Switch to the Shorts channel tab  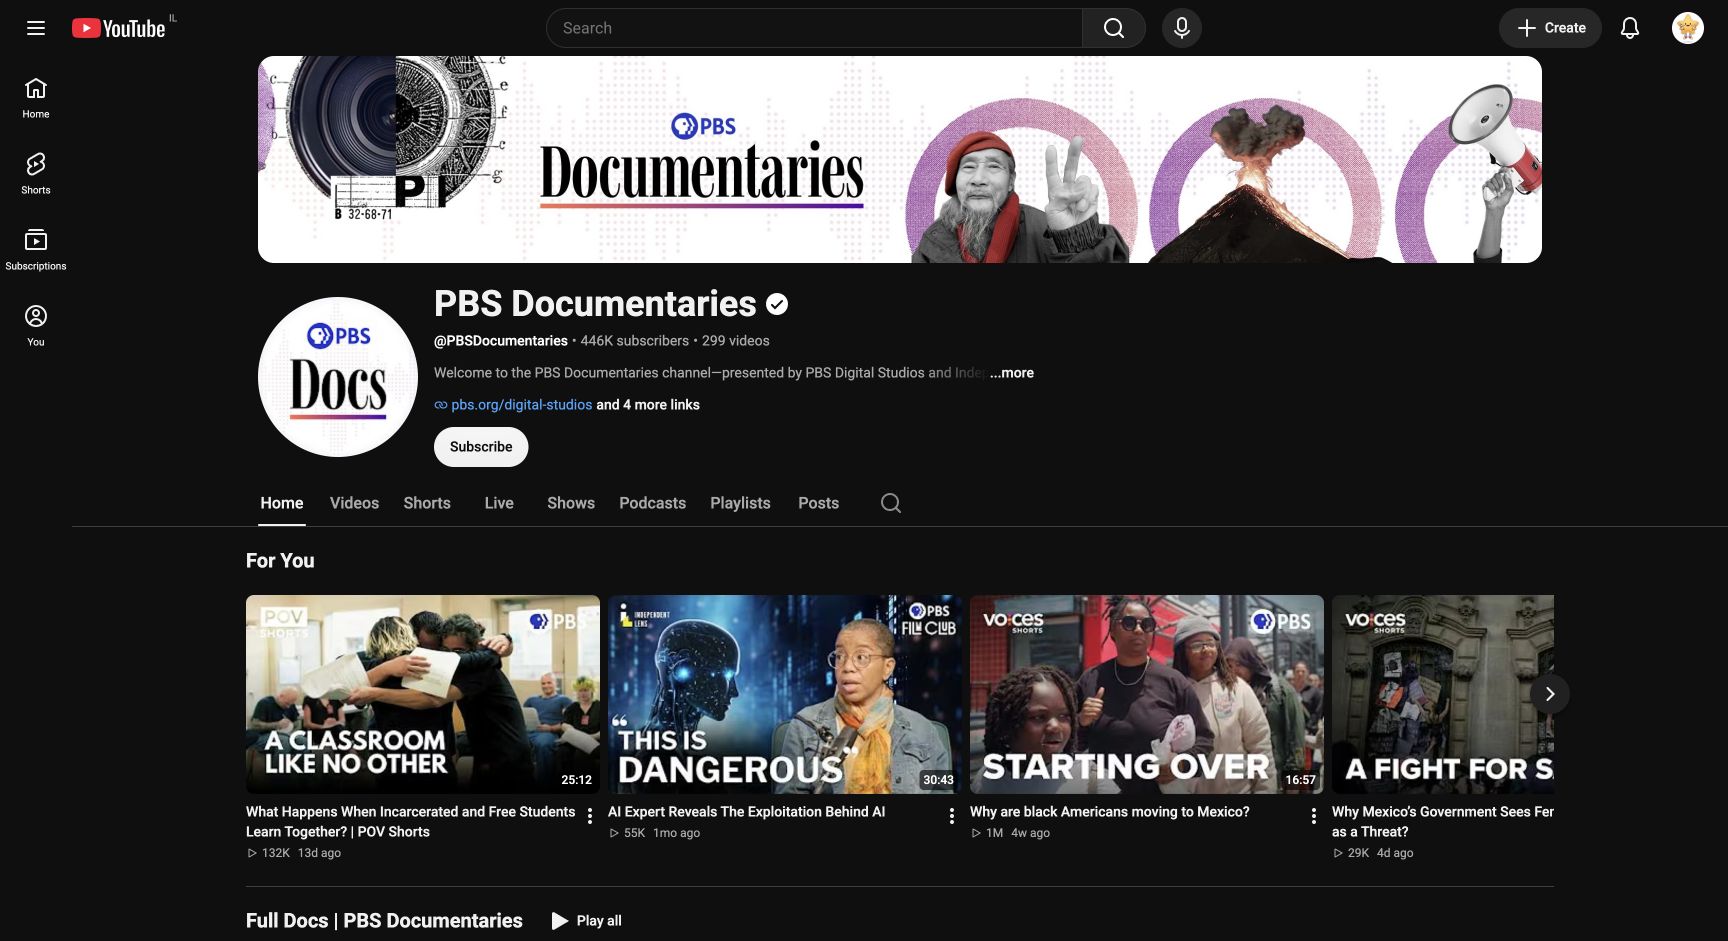pos(427,503)
